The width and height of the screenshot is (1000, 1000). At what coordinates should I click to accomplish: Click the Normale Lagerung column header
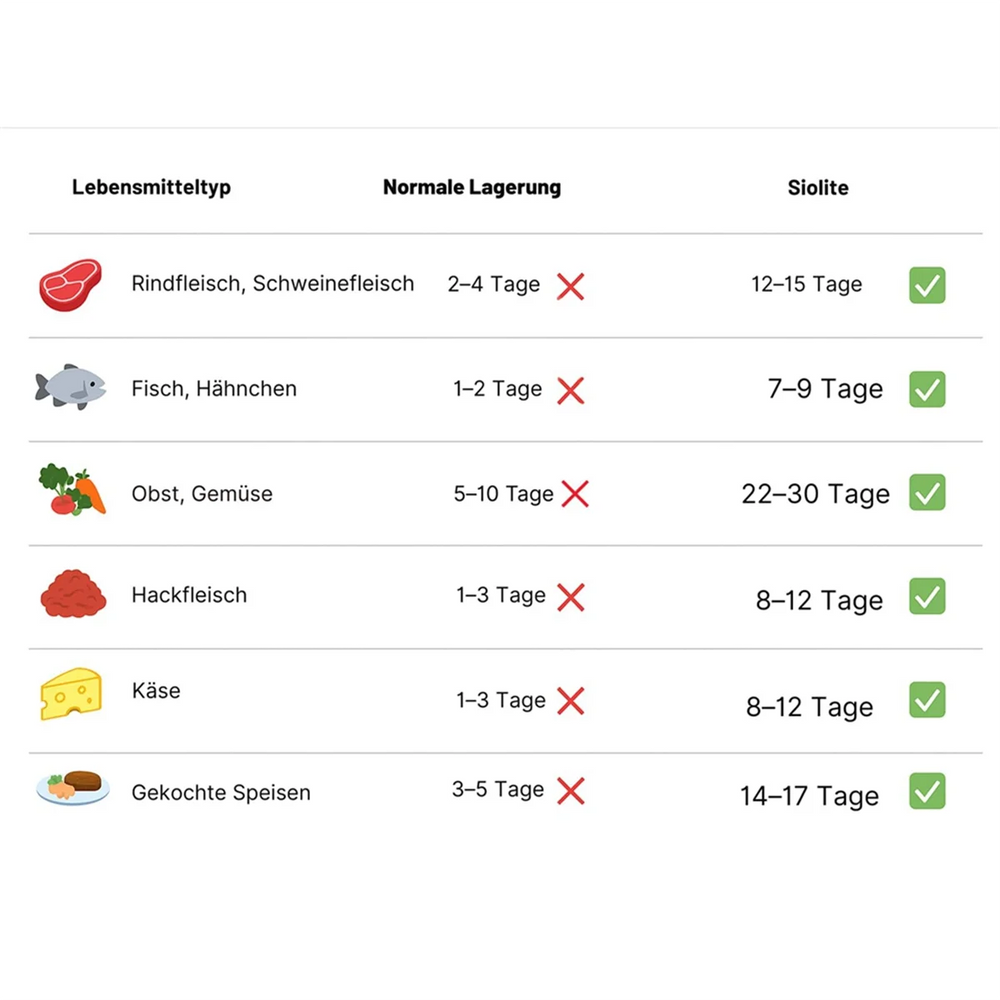(472, 187)
